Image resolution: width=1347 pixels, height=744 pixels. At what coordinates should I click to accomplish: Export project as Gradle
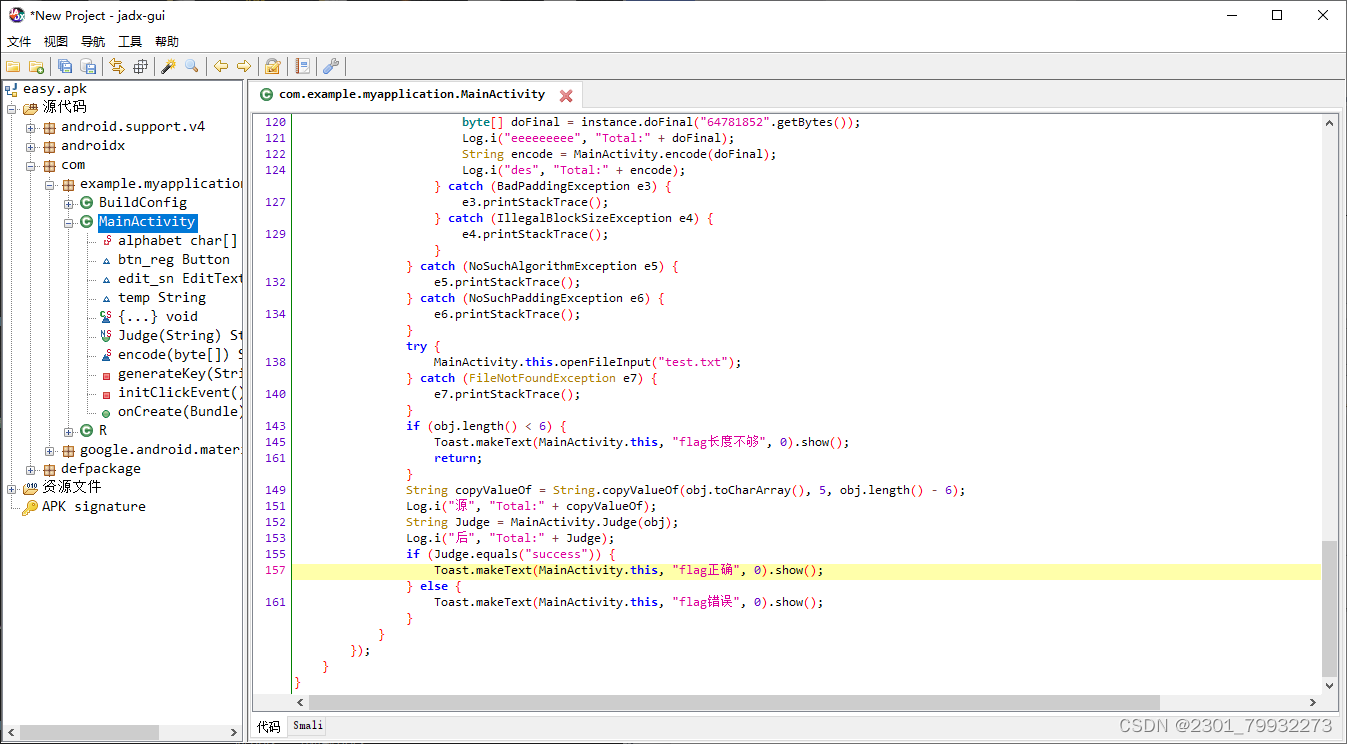tap(88, 66)
